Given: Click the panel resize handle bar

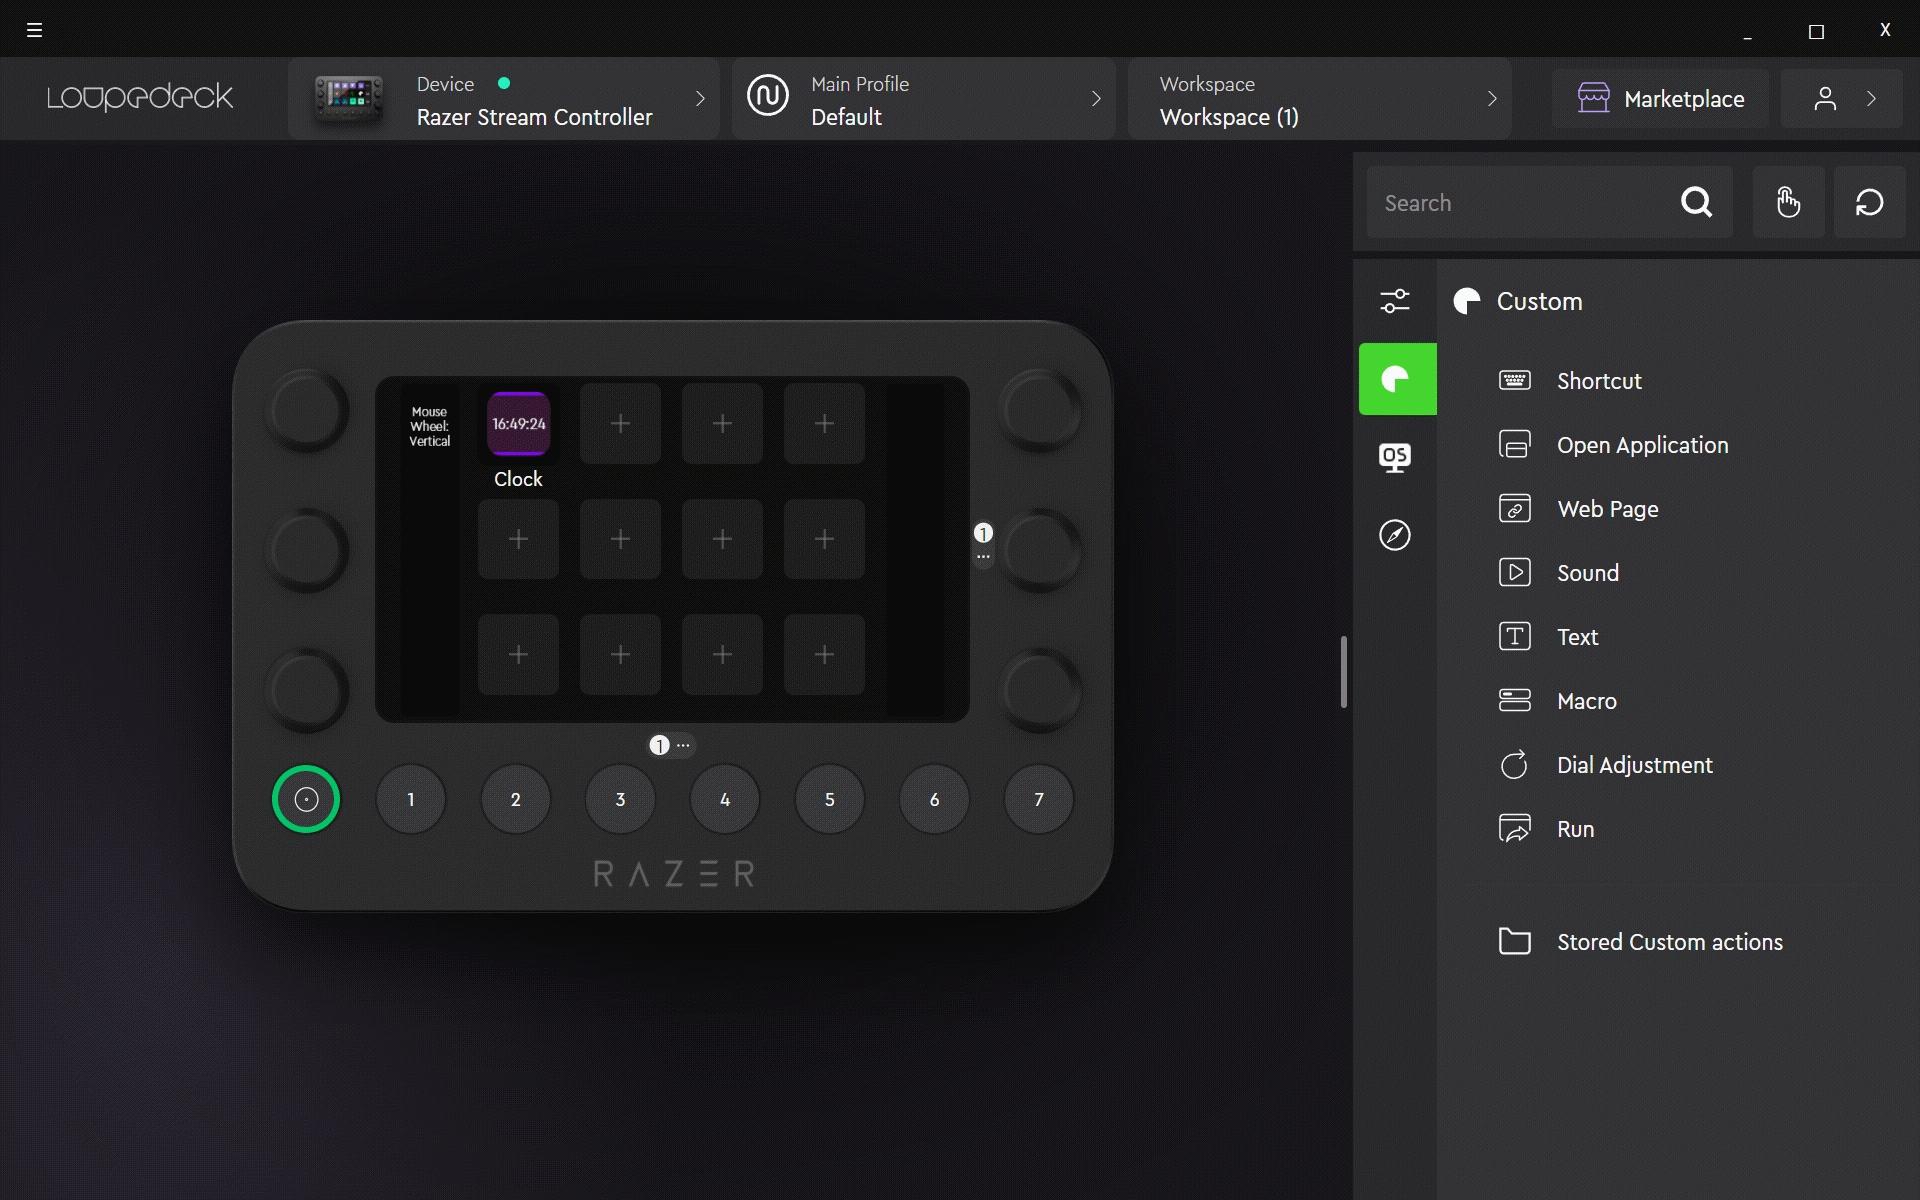Looking at the screenshot, I should coord(1344,672).
